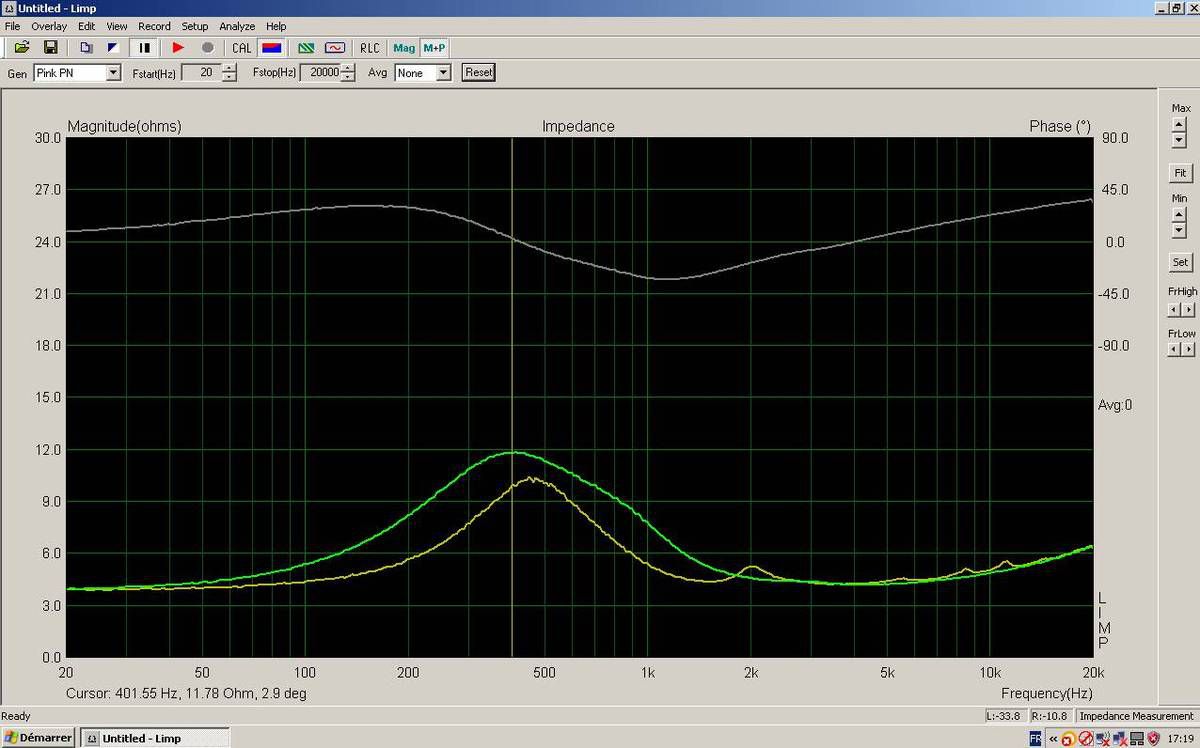Click the Fstart(Hz) value field
Image resolution: width=1200 pixels, height=748 pixels.
(x=201, y=72)
